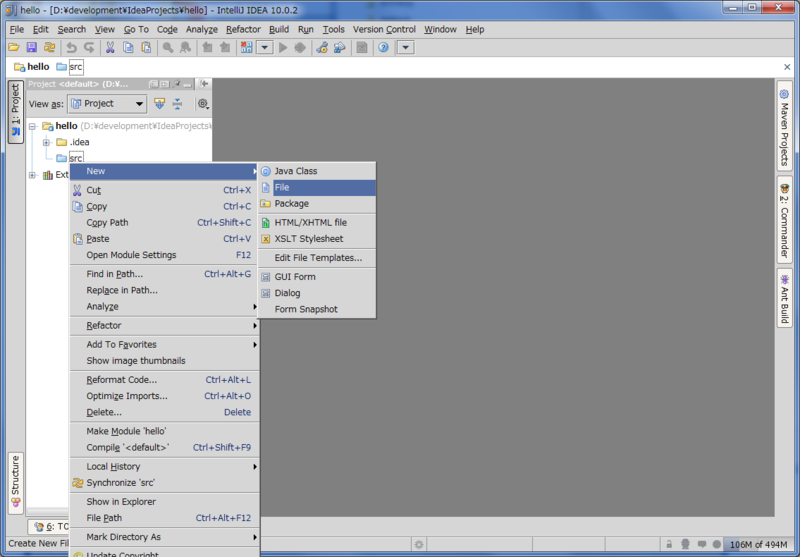Expand the Local History submenu
800x557 pixels.
point(164,466)
